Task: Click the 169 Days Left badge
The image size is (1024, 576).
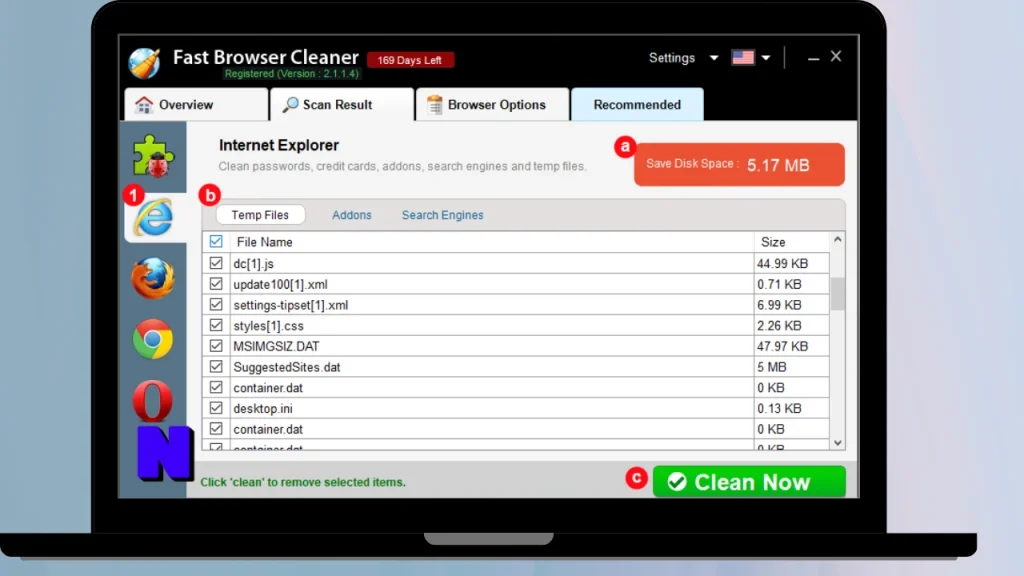Action: point(410,60)
